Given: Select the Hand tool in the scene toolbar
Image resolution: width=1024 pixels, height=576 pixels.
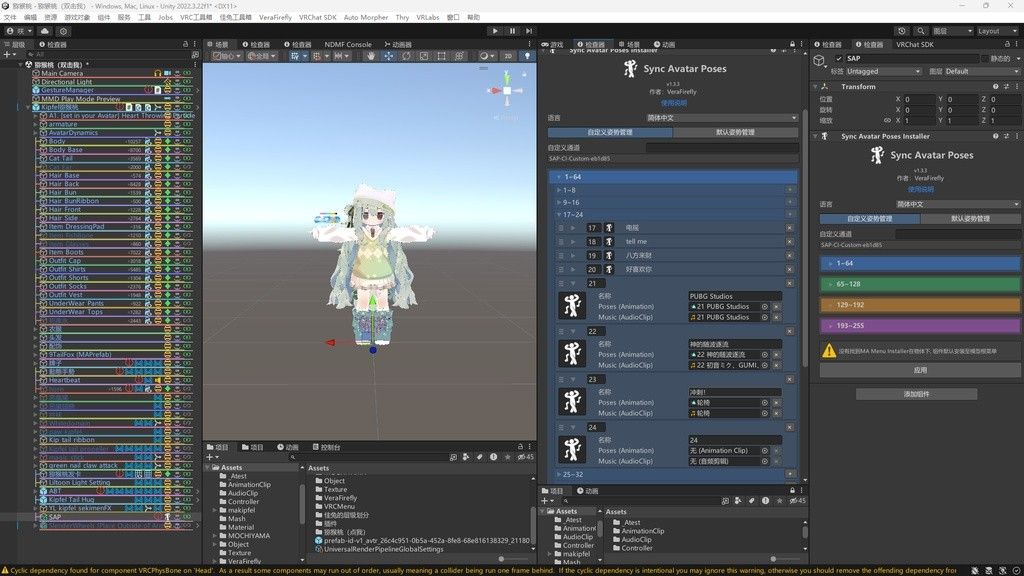Looking at the screenshot, I should click(371, 56).
